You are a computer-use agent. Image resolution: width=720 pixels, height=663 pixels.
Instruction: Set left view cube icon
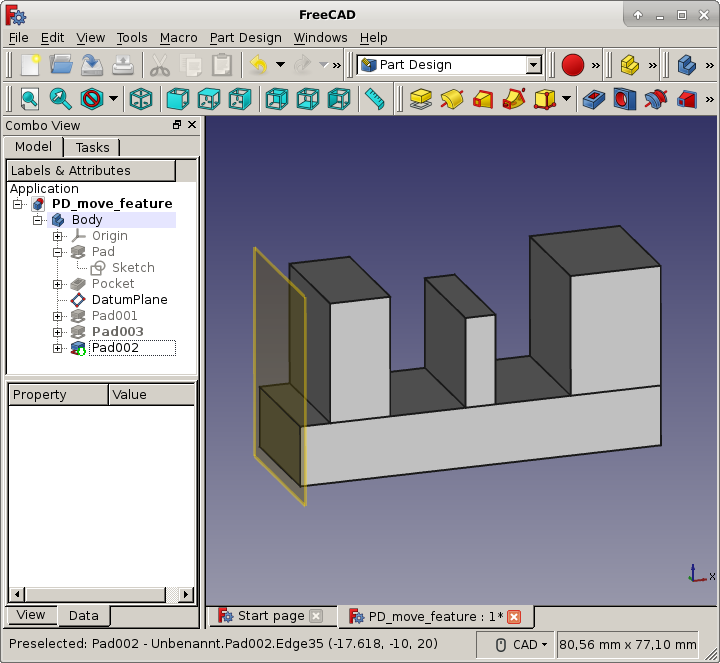(339, 99)
